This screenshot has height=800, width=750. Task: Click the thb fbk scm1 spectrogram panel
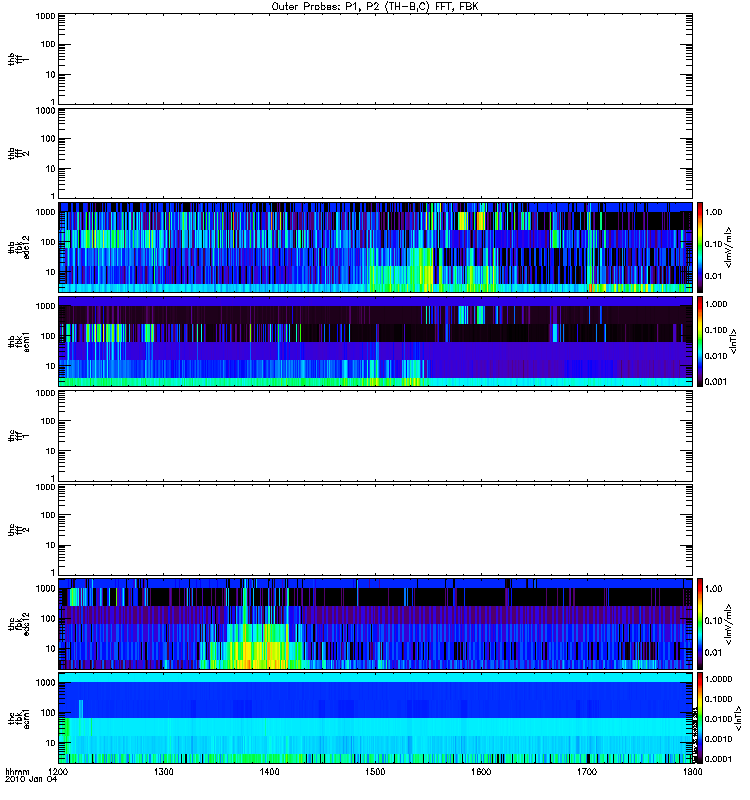point(375,341)
